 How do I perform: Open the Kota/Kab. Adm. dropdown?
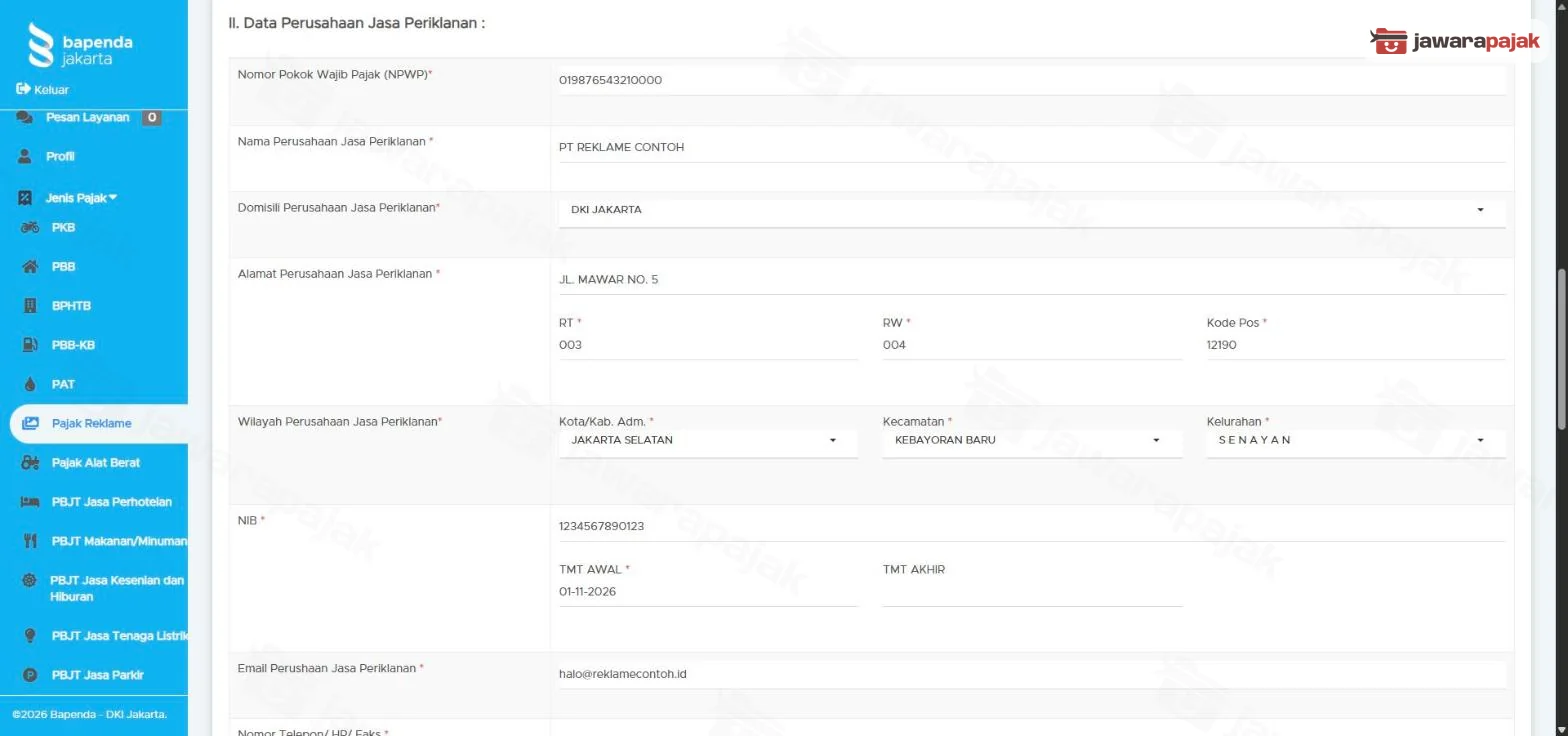click(x=708, y=440)
